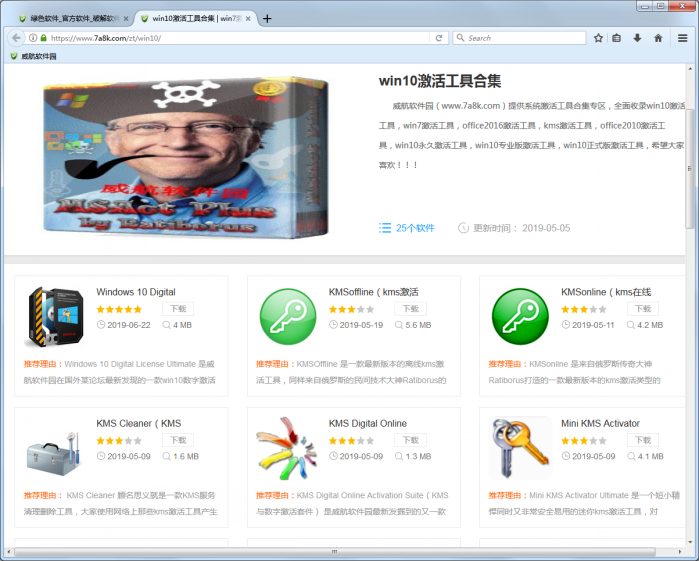Click the size 1.6 MB
Viewport: 699px width, 561px height.
[x=186, y=456]
